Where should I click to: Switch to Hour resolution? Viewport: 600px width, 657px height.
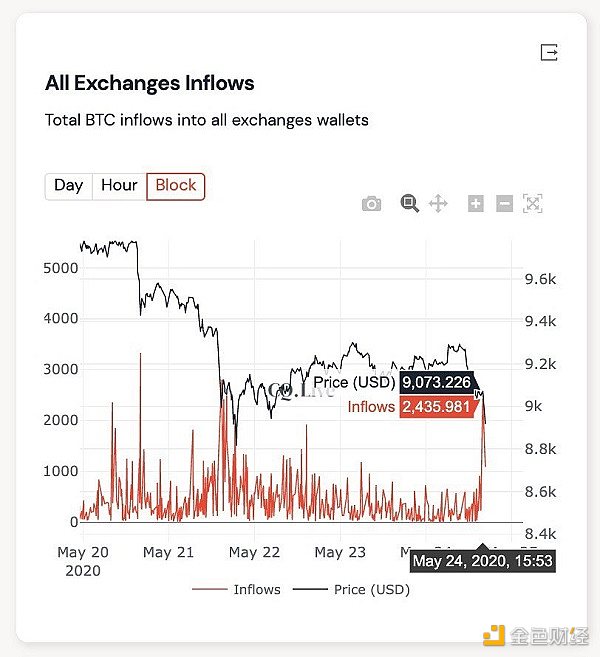point(119,186)
